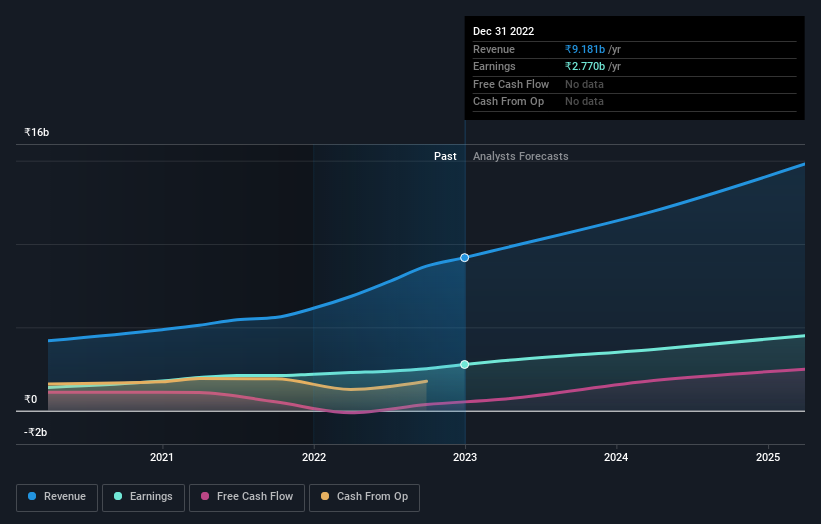Click the 2024 x-axis label
Viewport: 821px width, 524px height.
[x=616, y=457]
